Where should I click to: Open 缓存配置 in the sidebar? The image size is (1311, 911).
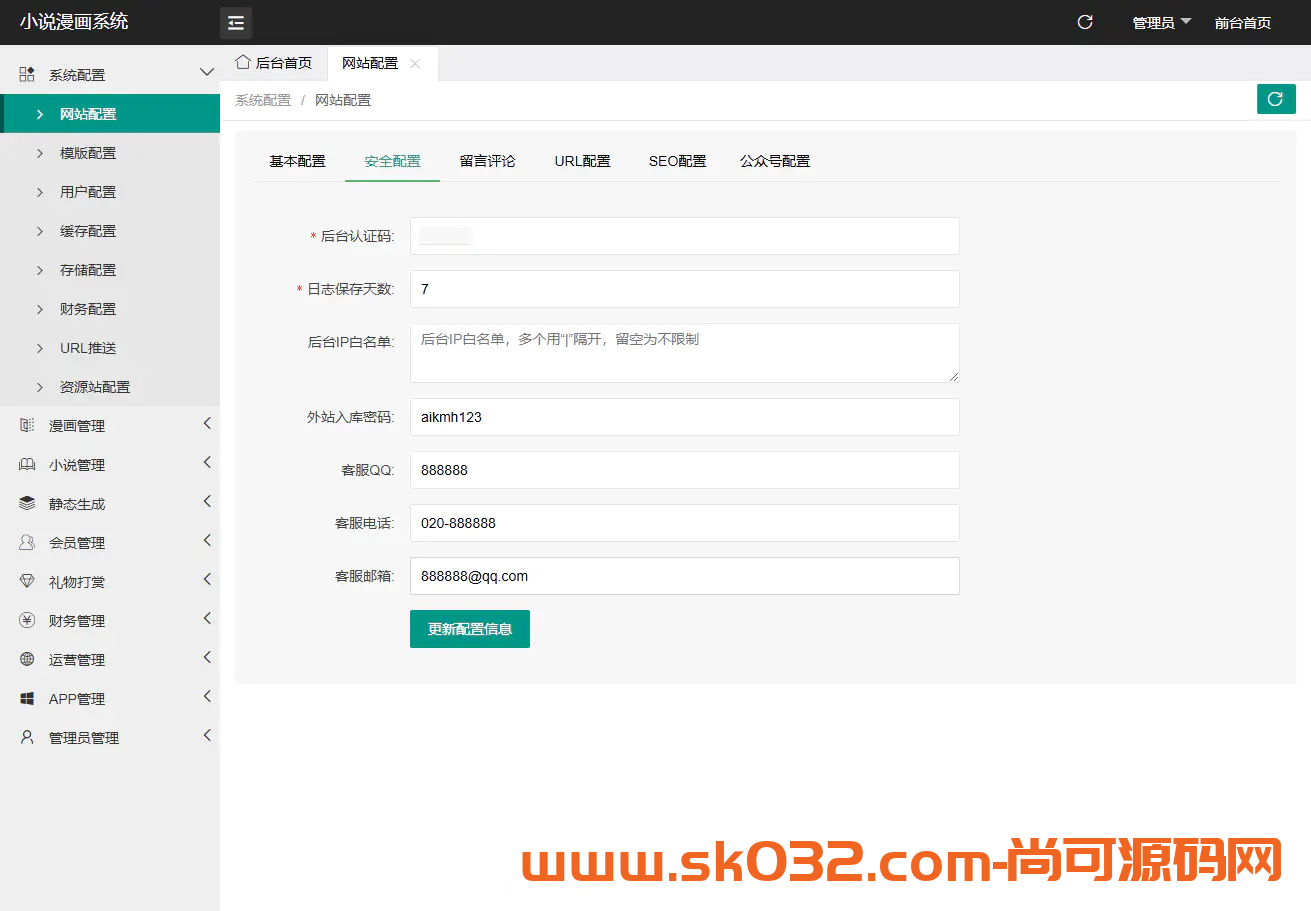tap(110, 231)
